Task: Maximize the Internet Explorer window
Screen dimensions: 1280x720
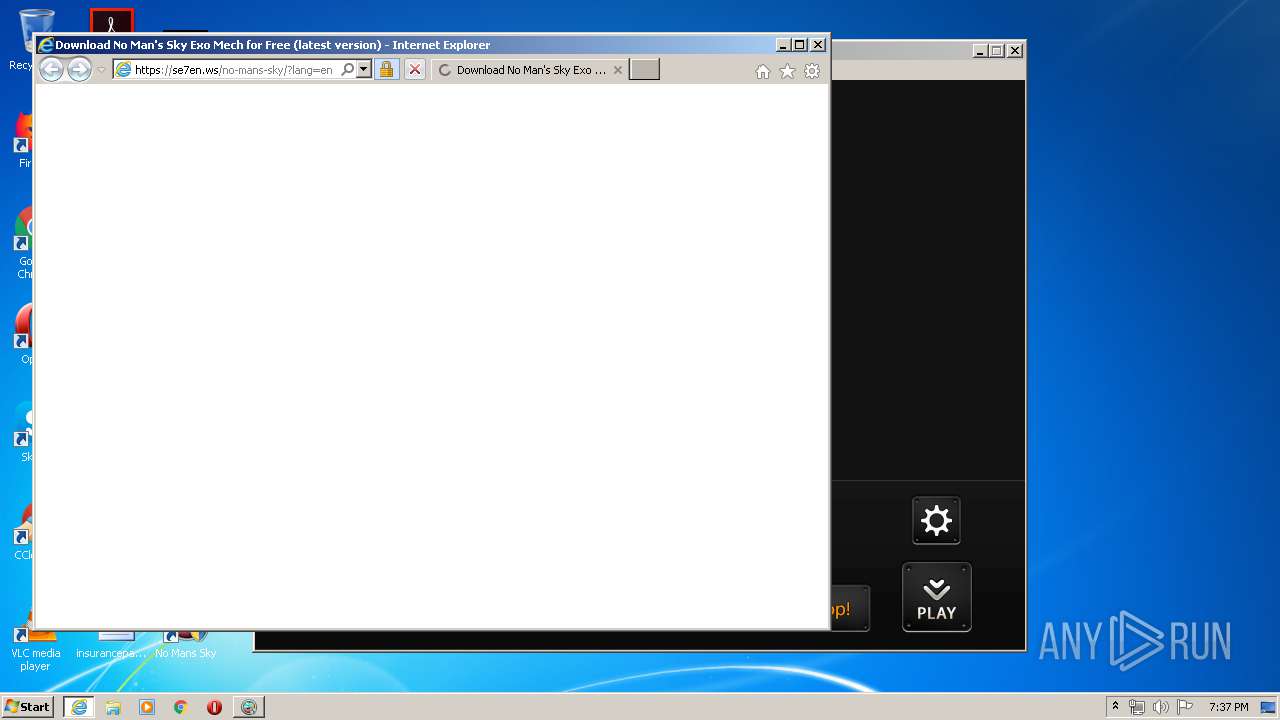Action: (800, 45)
